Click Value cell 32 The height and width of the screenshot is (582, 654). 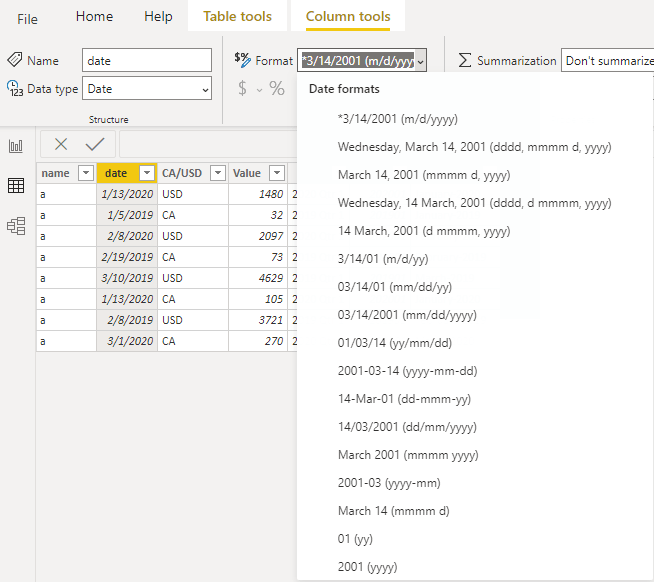[258, 215]
